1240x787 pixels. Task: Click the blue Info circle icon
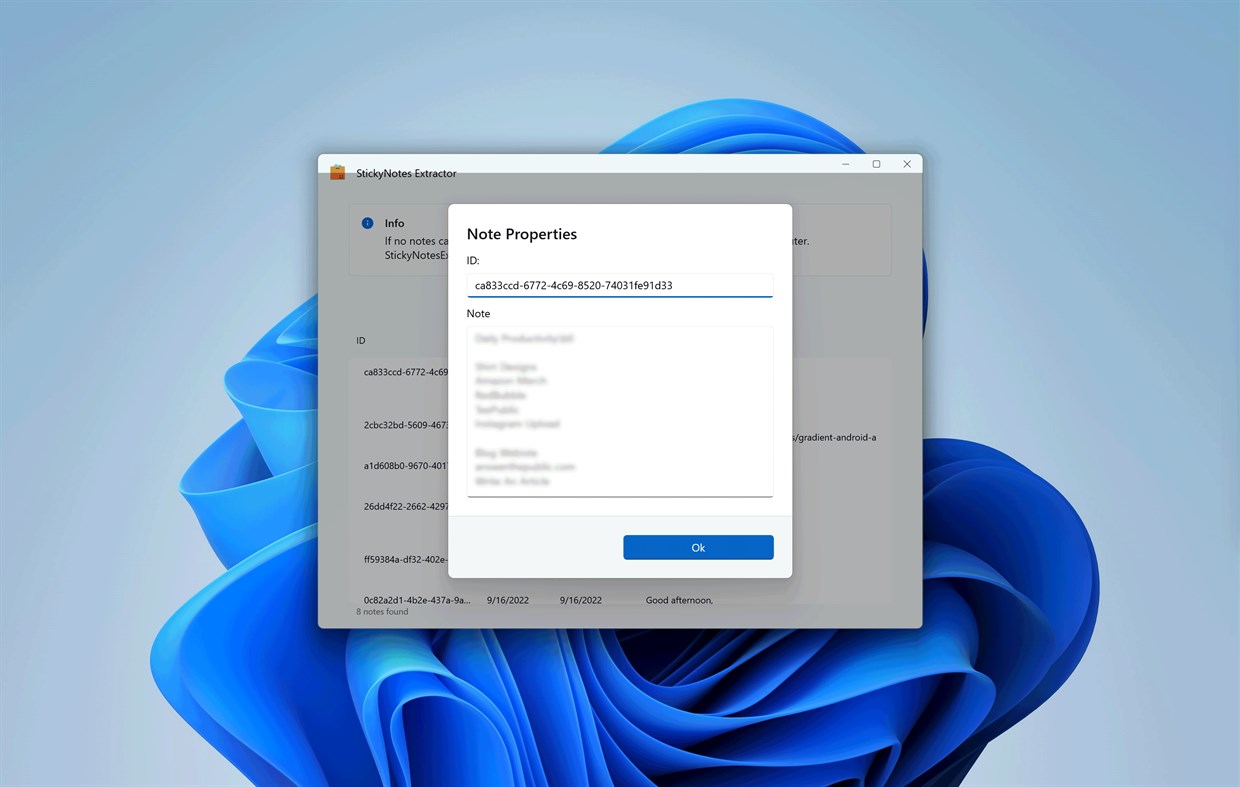click(367, 223)
